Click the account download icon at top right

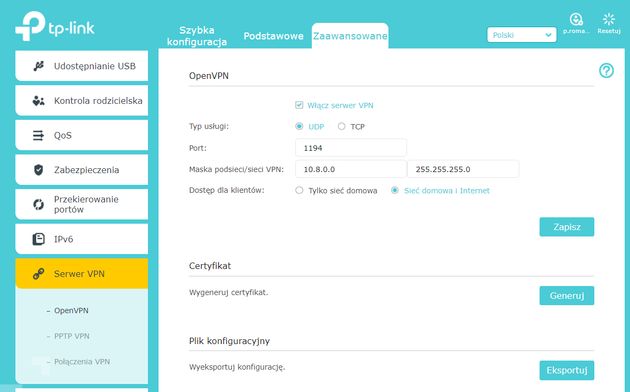[x=576, y=19]
